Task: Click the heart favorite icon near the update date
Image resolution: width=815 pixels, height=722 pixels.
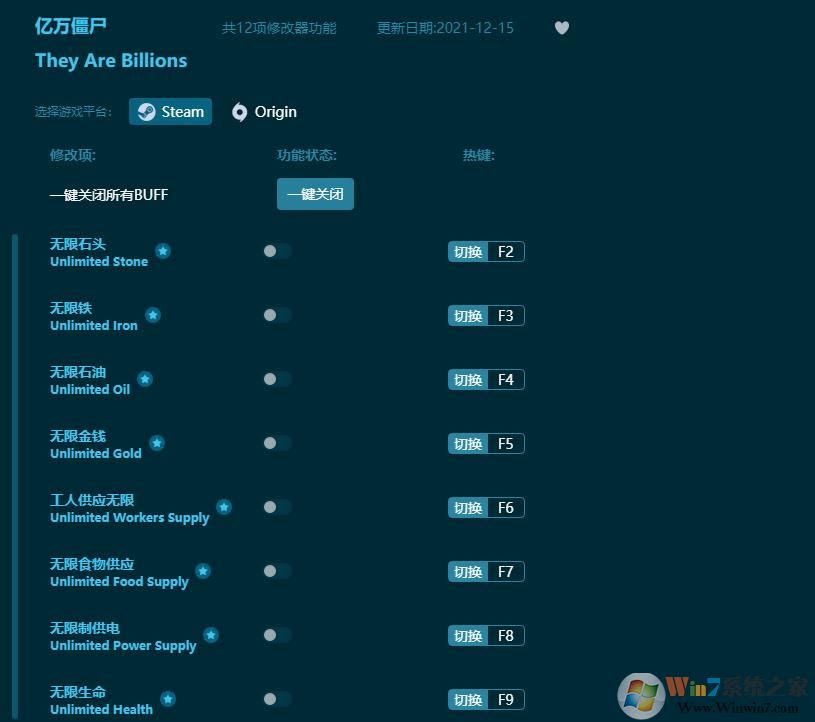Action: coord(561,28)
